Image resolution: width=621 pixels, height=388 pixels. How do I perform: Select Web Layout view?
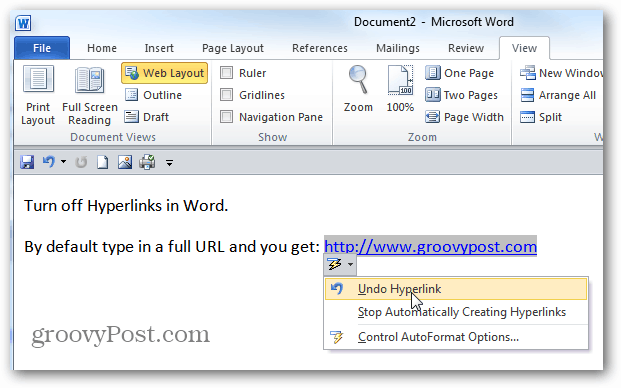164,73
